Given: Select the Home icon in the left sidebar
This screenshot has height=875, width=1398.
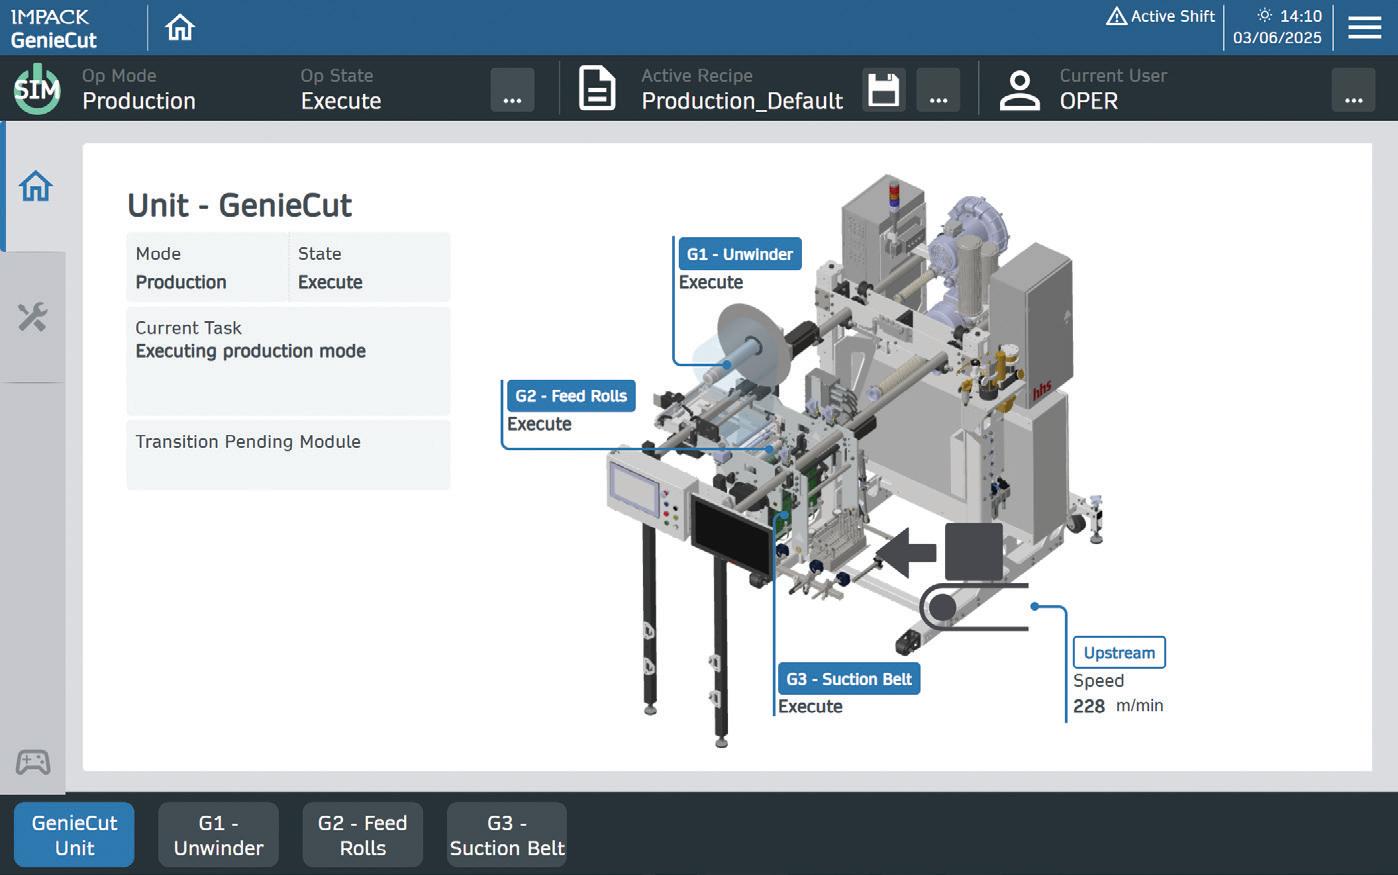Looking at the screenshot, I should click(x=35, y=186).
